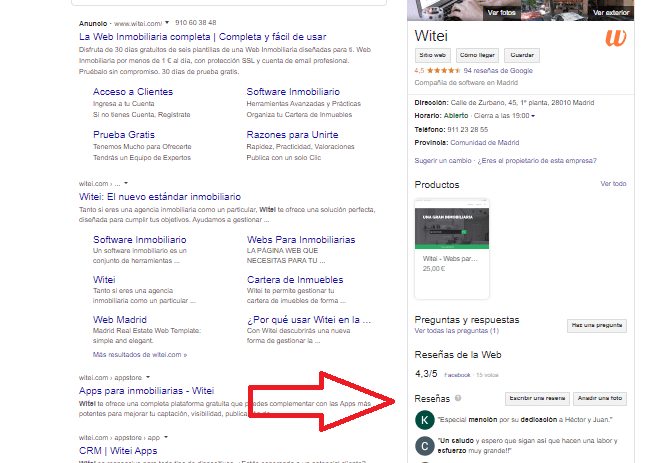Click the review mentioning 'Héctor y Juan'
This screenshot has height=463, width=651.
(525, 420)
